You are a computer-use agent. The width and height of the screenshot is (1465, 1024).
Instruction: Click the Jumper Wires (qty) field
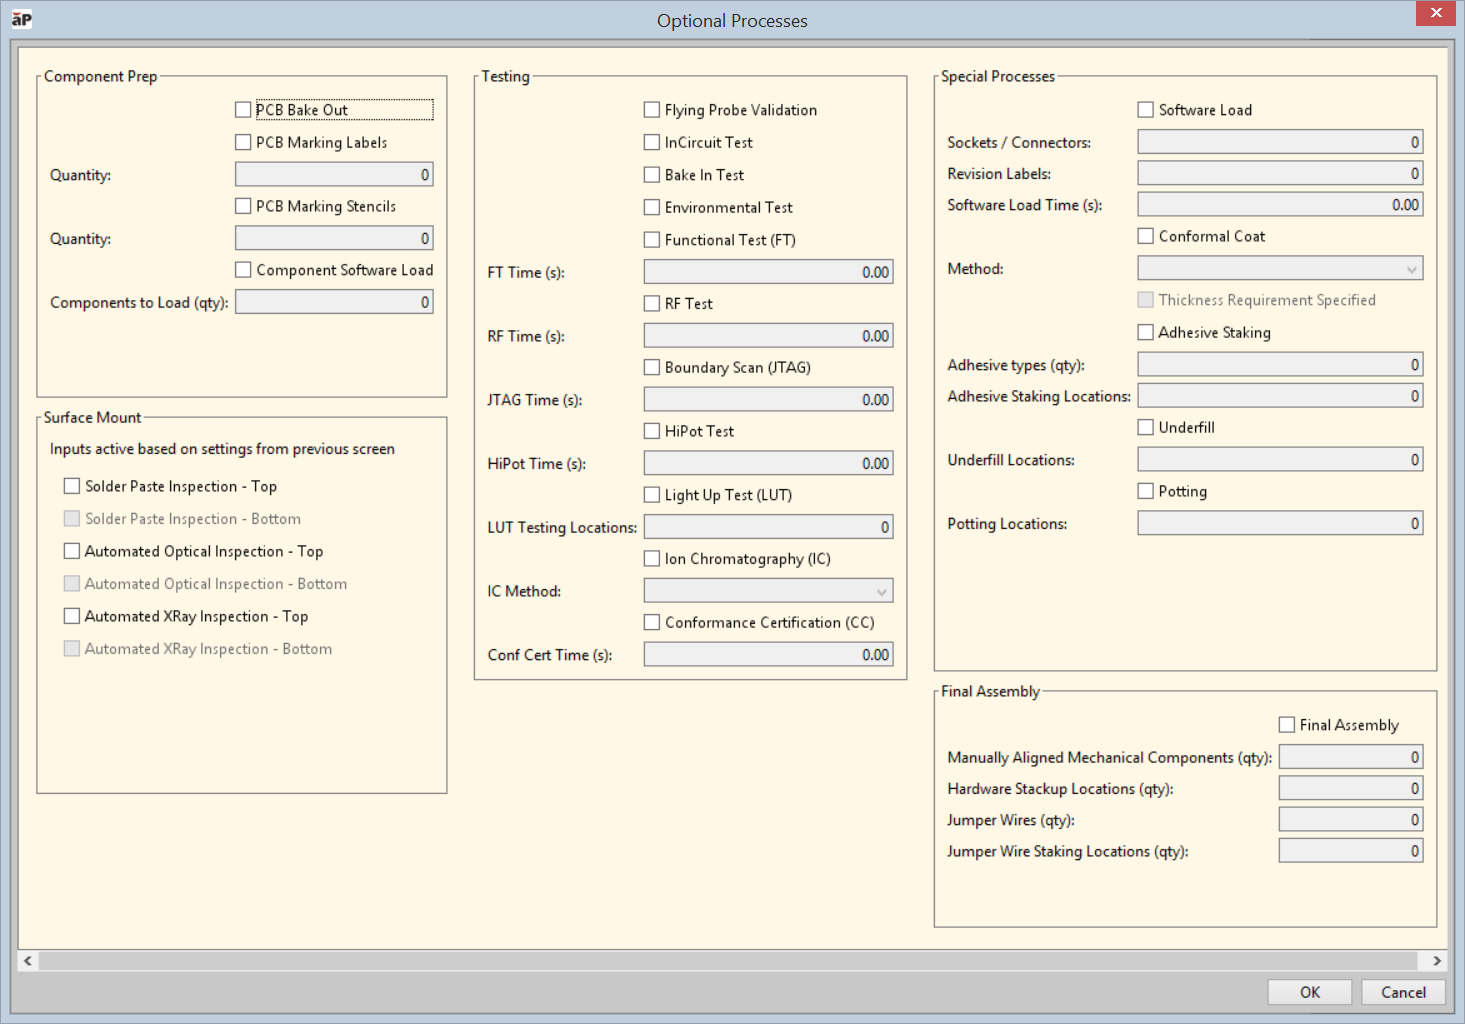pyautogui.click(x=1350, y=820)
